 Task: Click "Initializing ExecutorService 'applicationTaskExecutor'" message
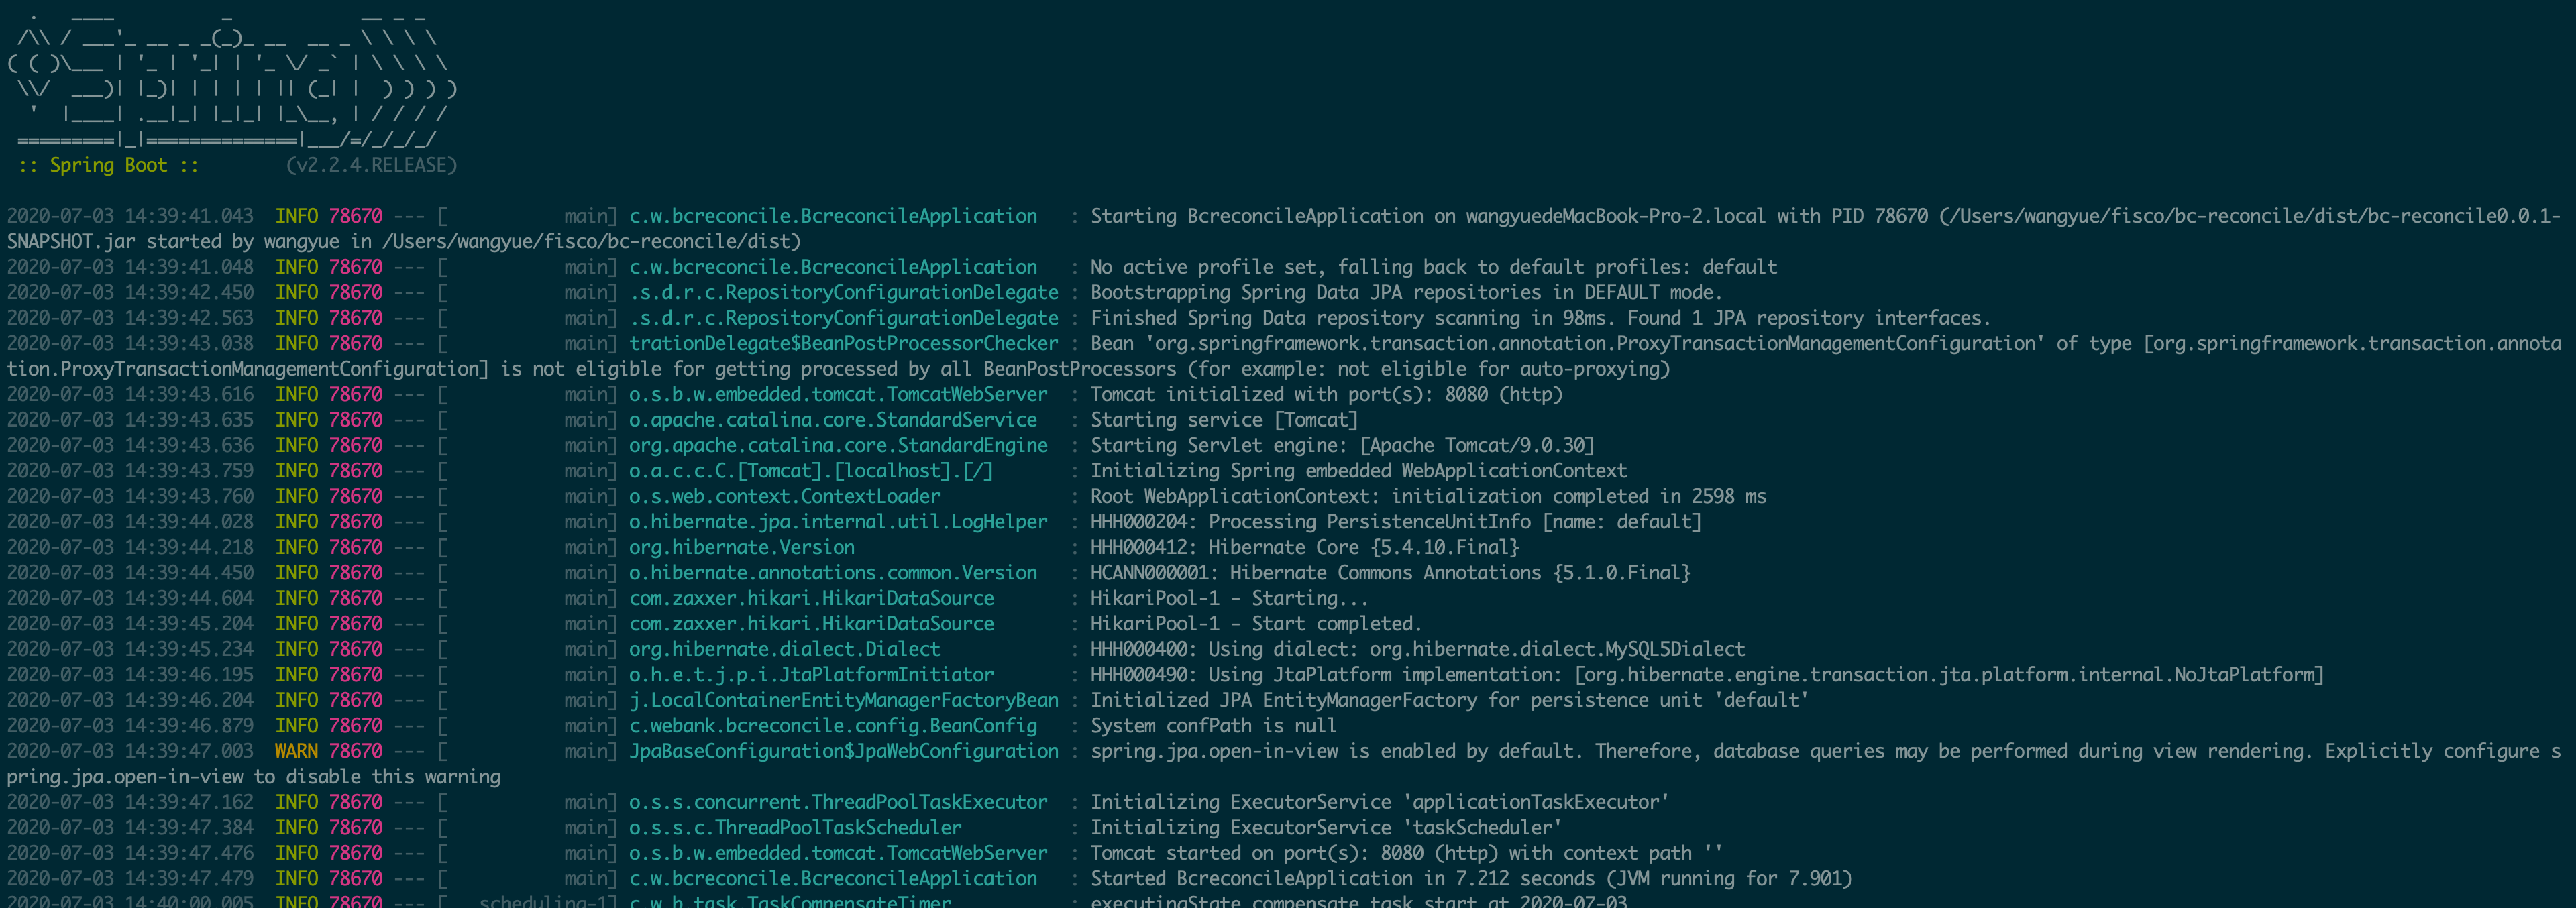point(1379,802)
